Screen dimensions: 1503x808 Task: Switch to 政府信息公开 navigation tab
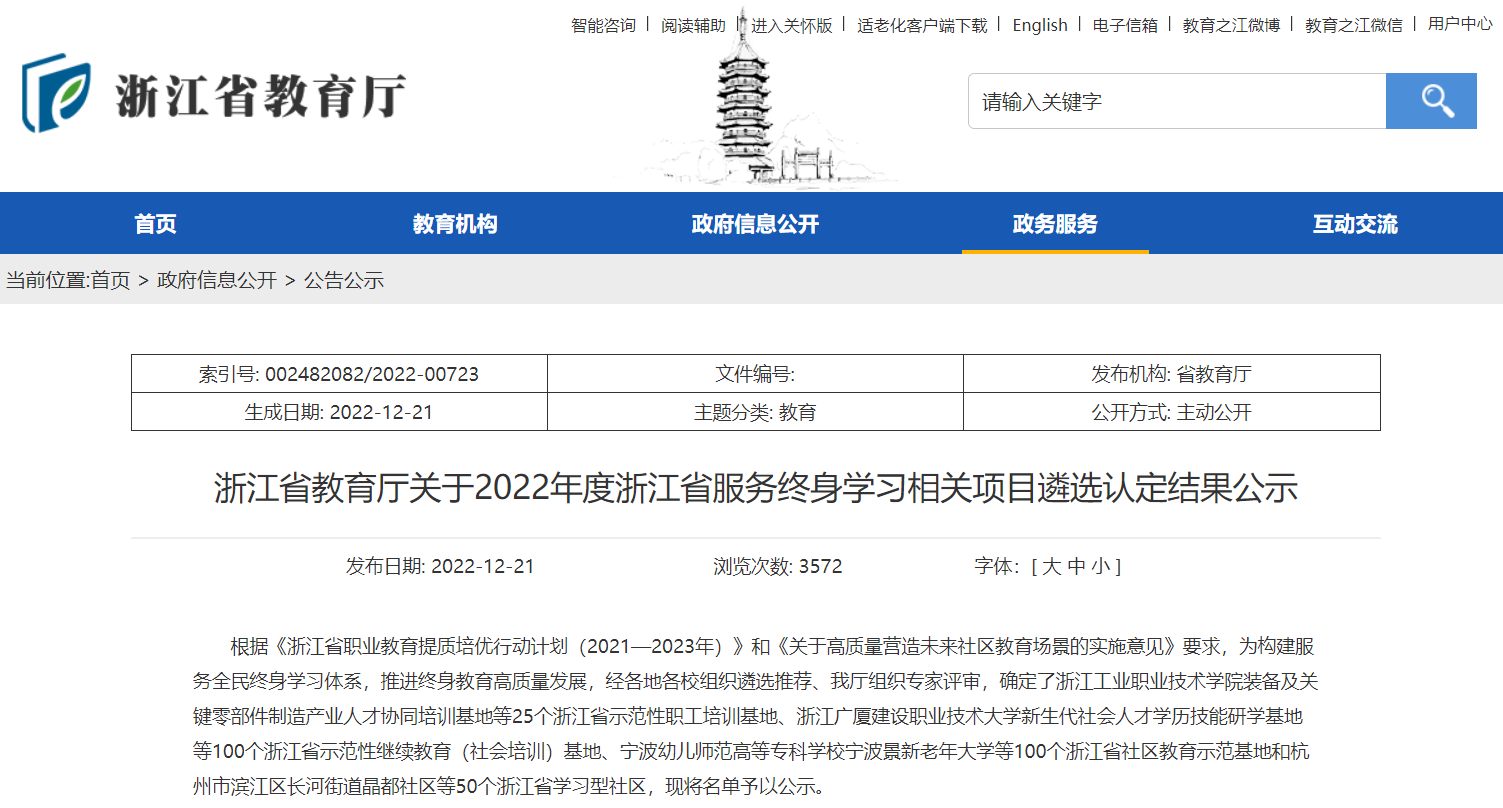tap(755, 224)
